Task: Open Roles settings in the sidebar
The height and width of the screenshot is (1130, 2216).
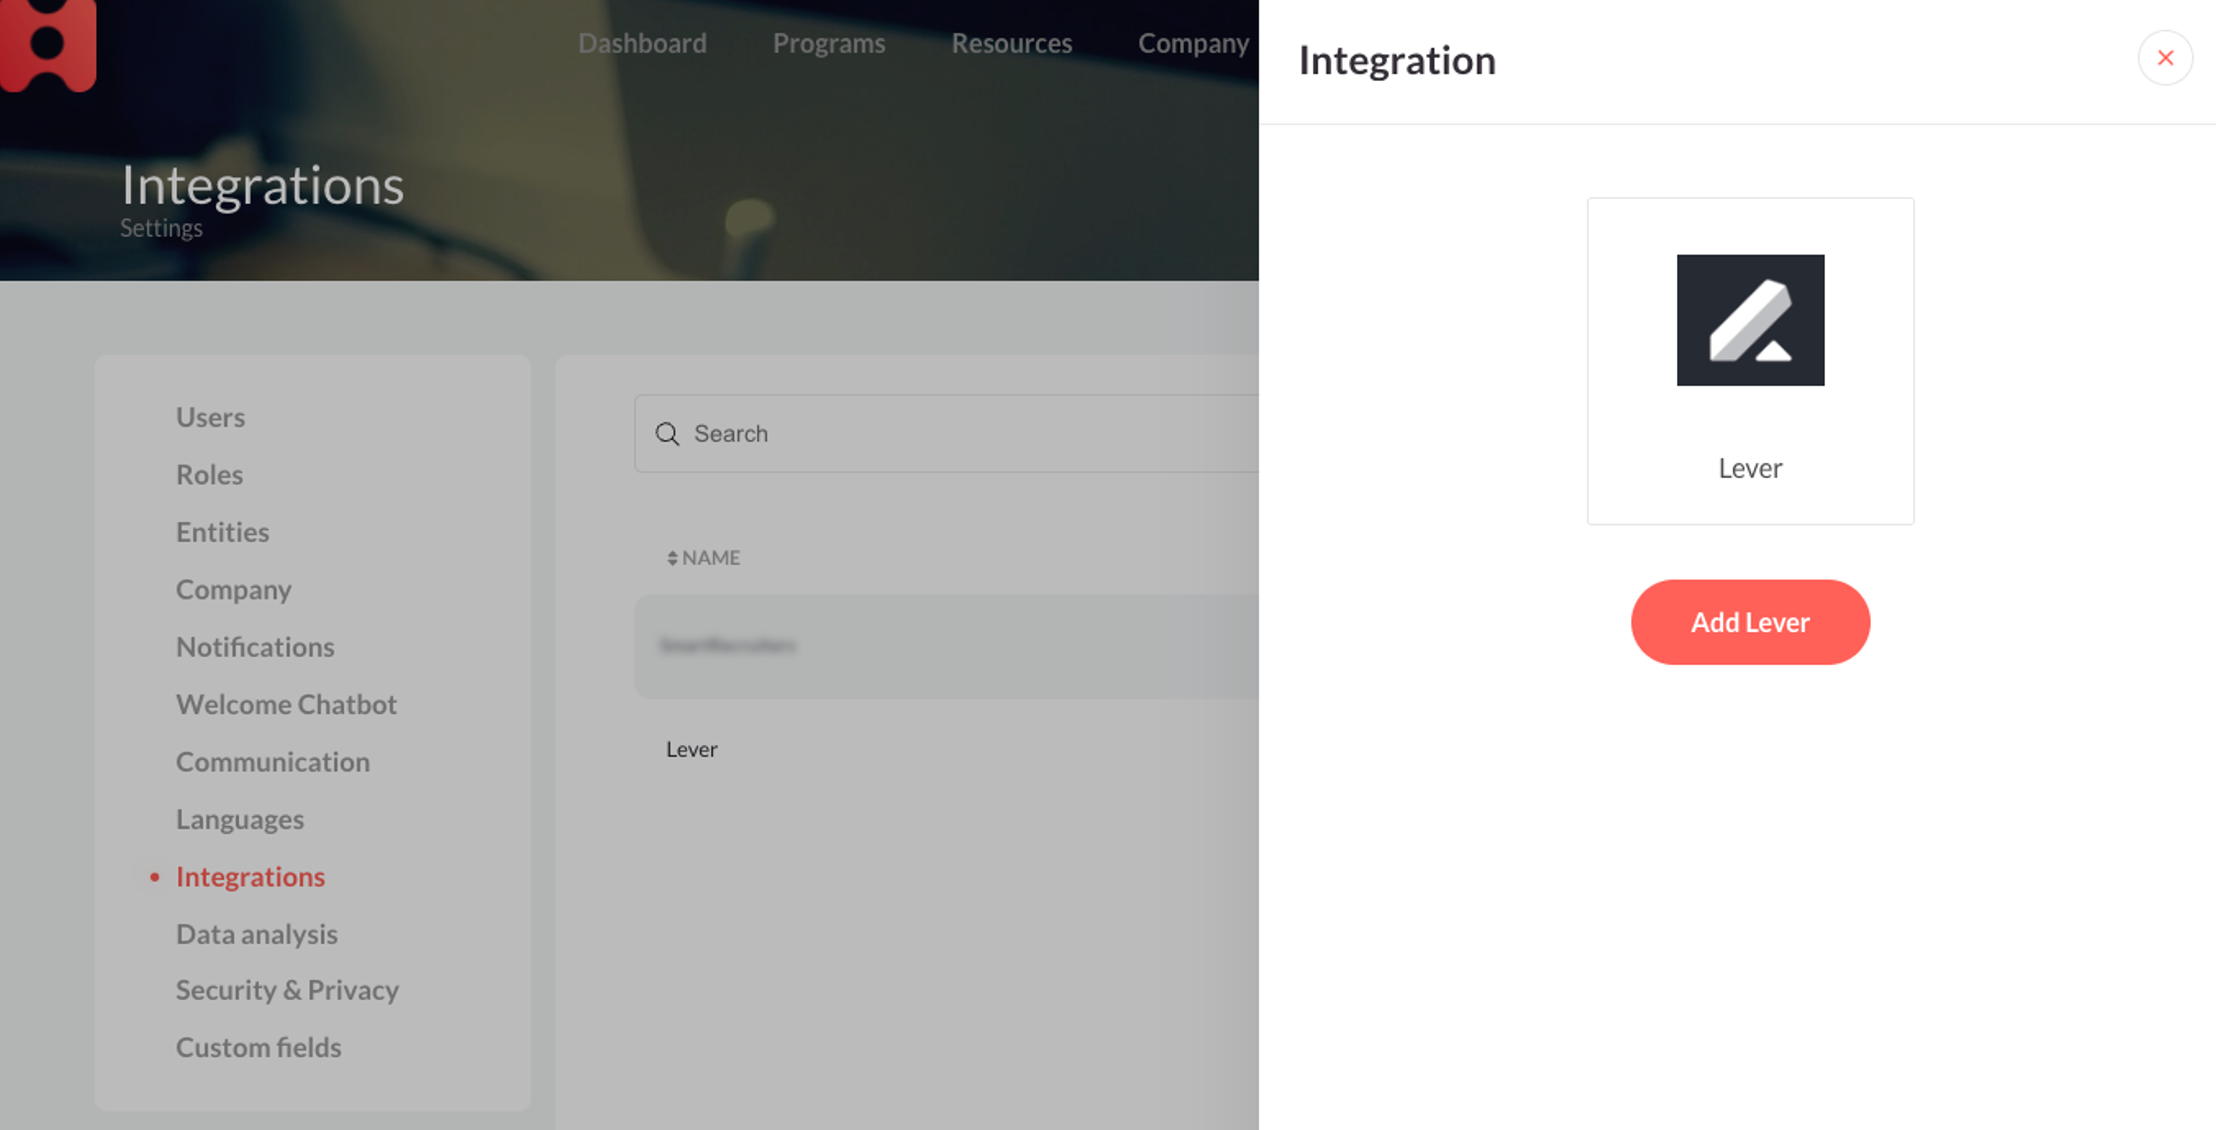Action: [x=209, y=474]
